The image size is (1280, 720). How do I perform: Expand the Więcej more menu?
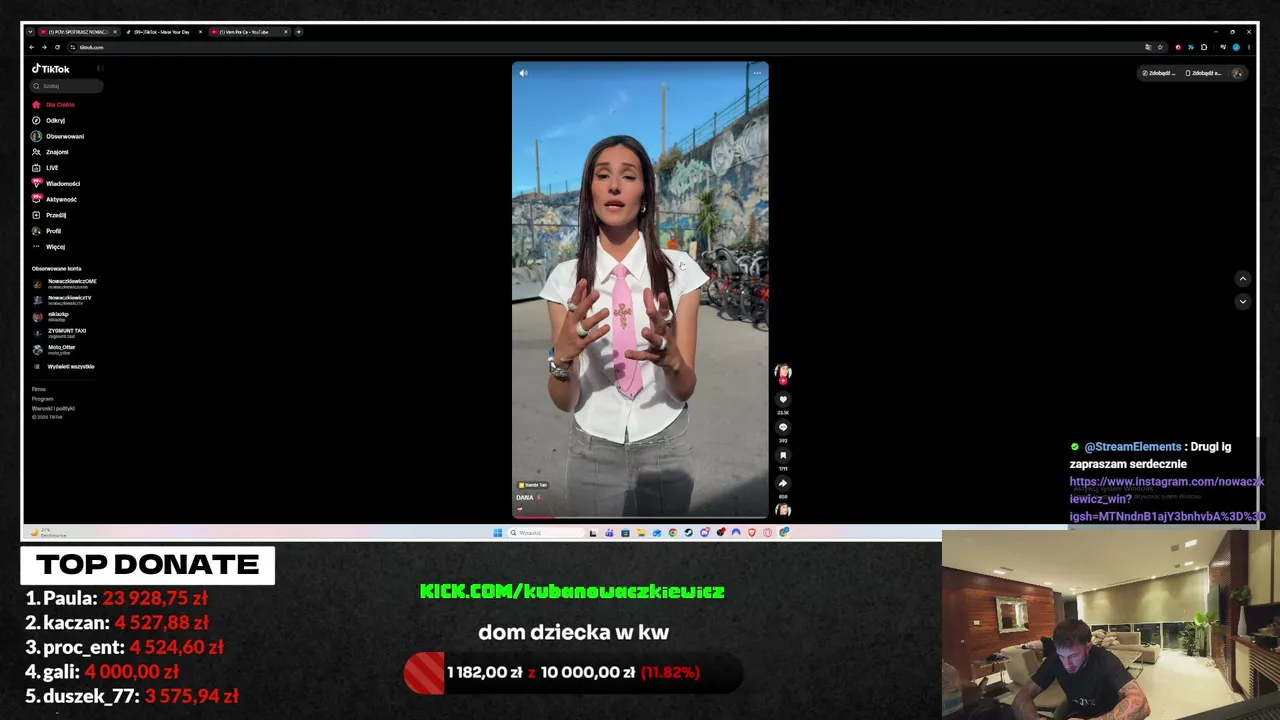point(48,247)
